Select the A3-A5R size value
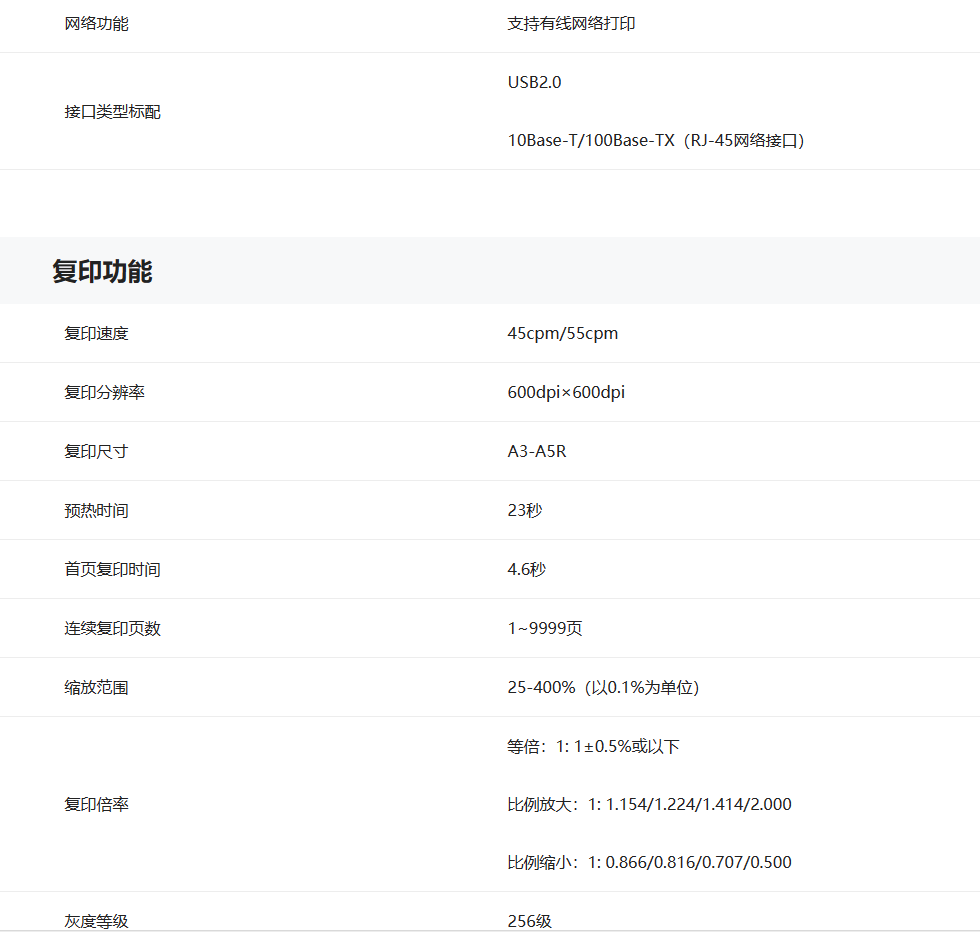 pyautogui.click(x=536, y=452)
